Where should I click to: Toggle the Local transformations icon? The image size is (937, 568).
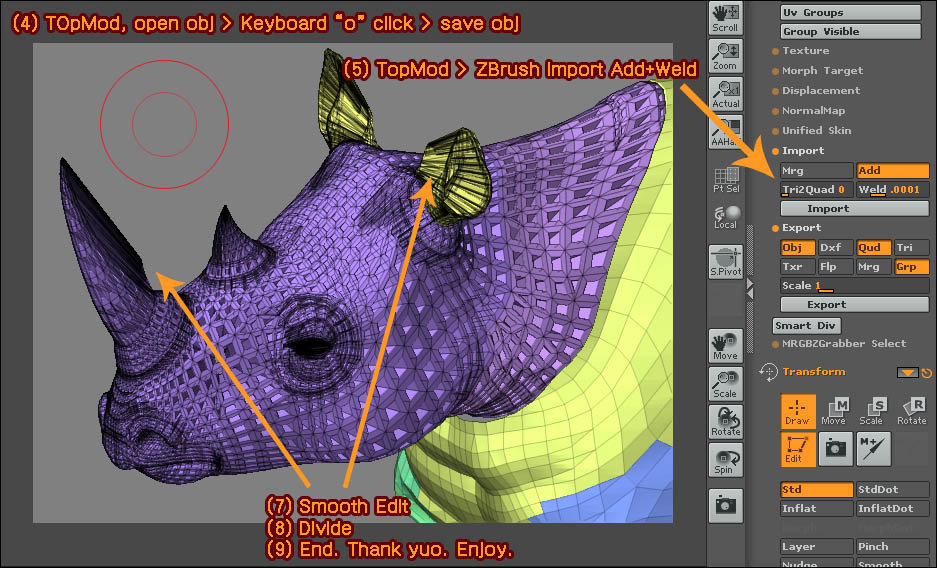pyautogui.click(x=726, y=217)
